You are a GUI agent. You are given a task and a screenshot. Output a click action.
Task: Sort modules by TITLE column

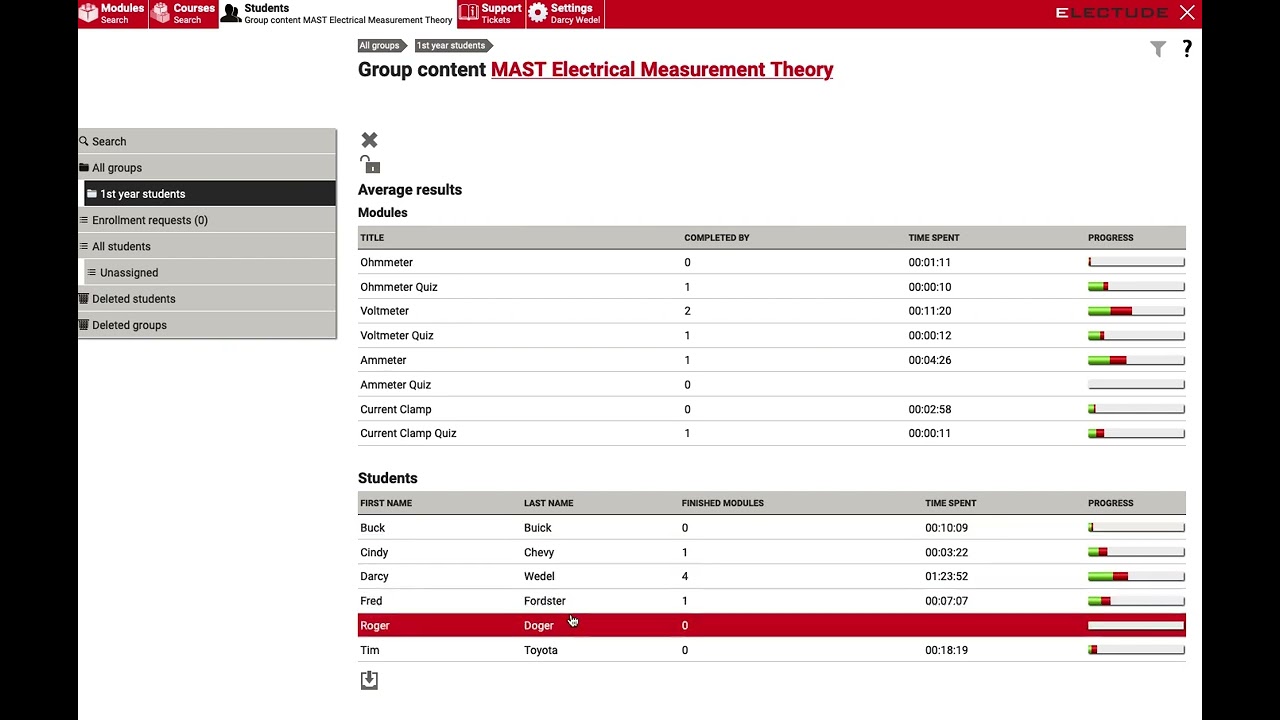point(372,238)
